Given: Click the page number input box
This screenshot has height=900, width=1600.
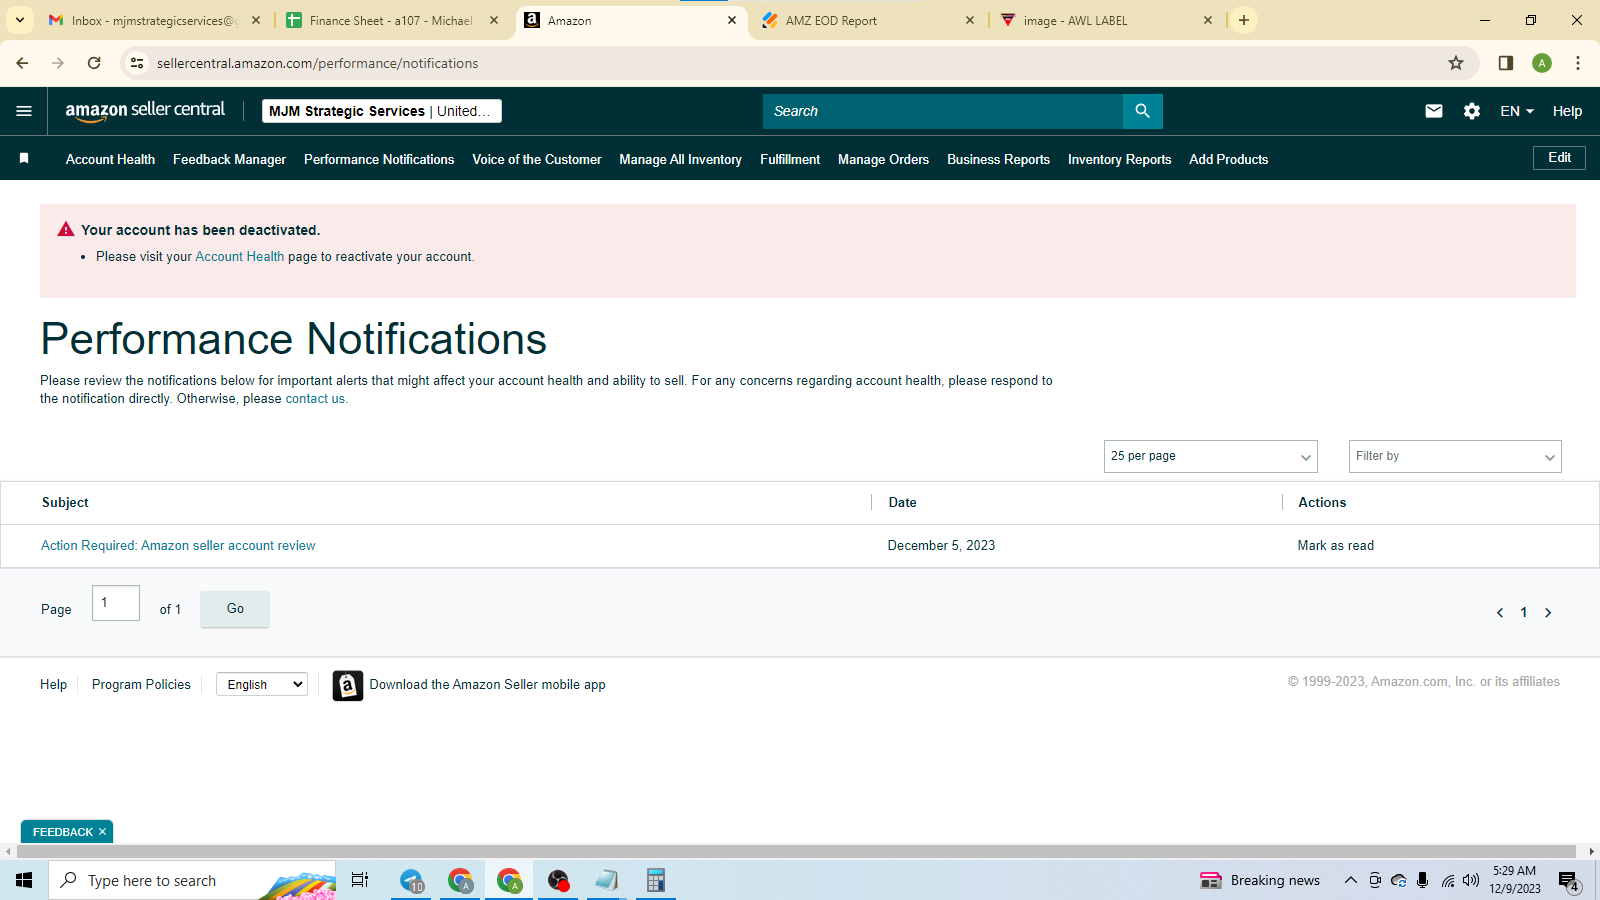Looking at the screenshot, I should pyautogui.click(x=116, y=603).
